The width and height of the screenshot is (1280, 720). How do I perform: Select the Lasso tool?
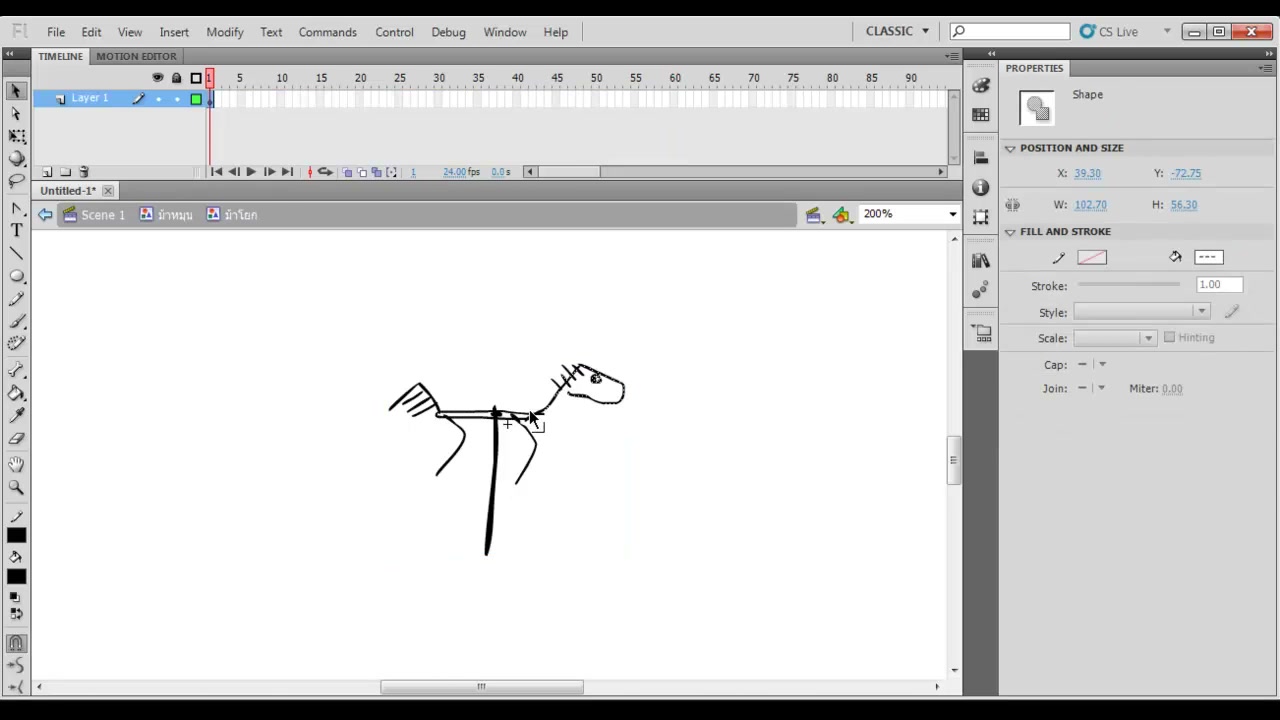(x=16, y=181)
